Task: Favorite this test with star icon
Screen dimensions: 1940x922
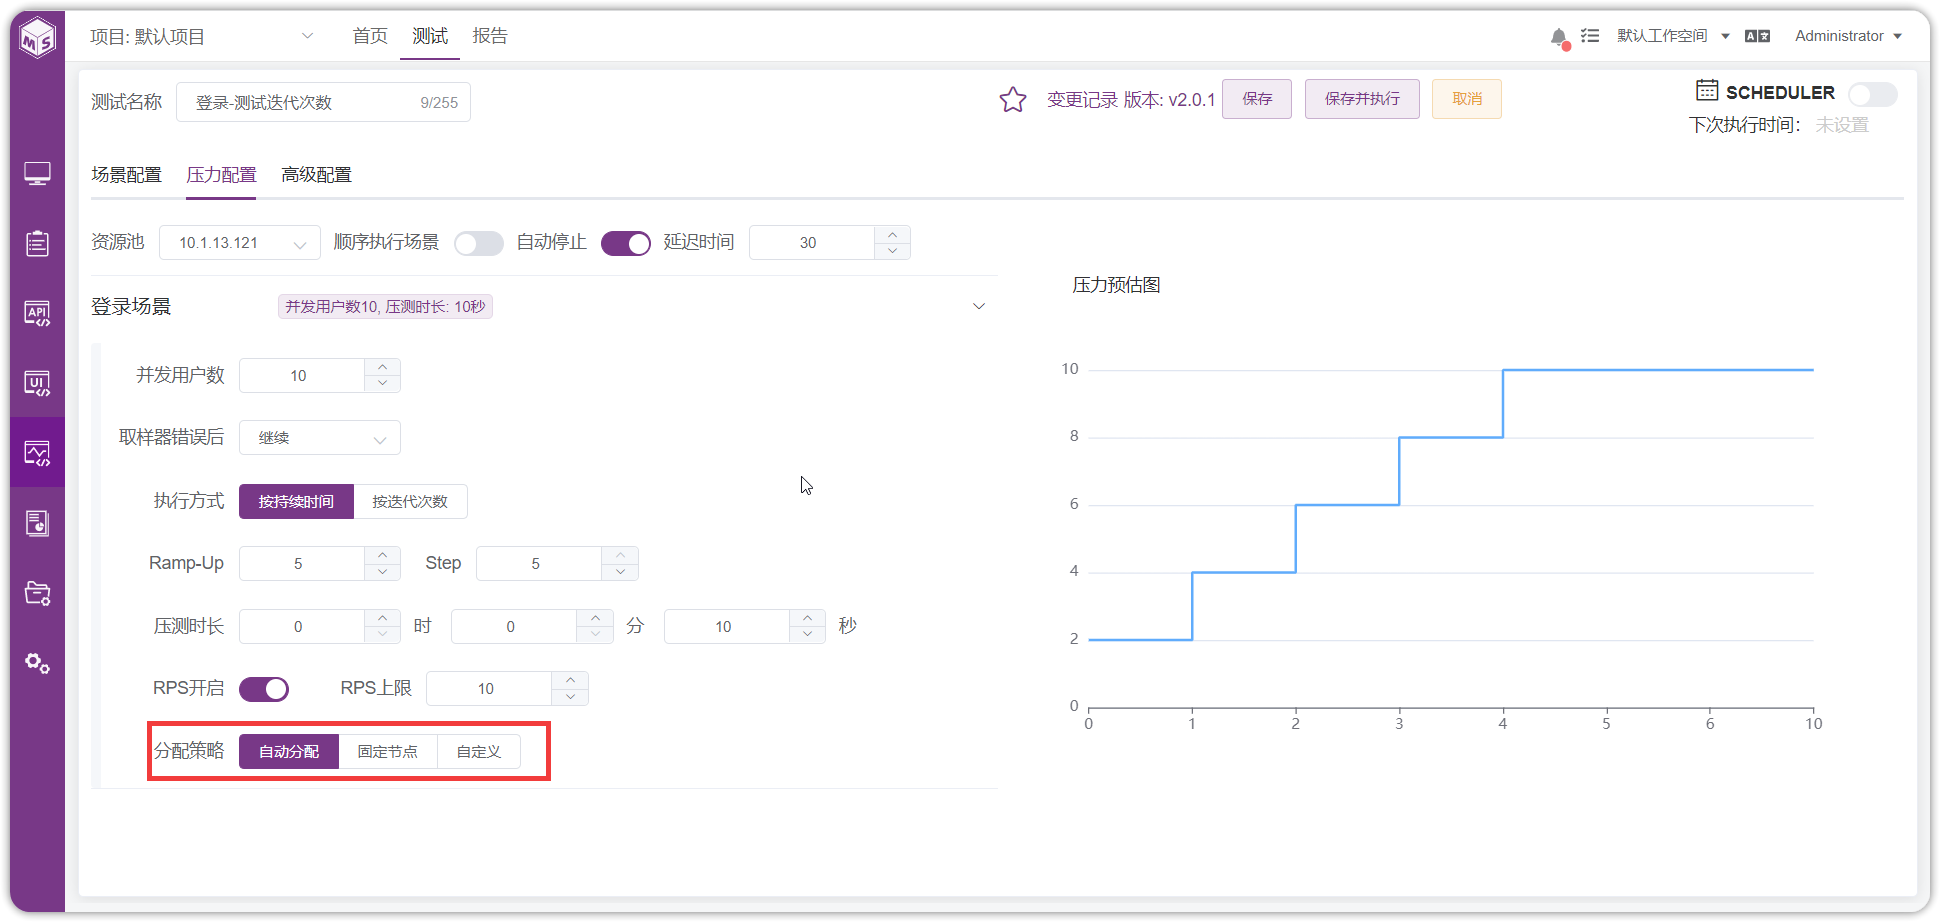Action: tap(1013, 99)
